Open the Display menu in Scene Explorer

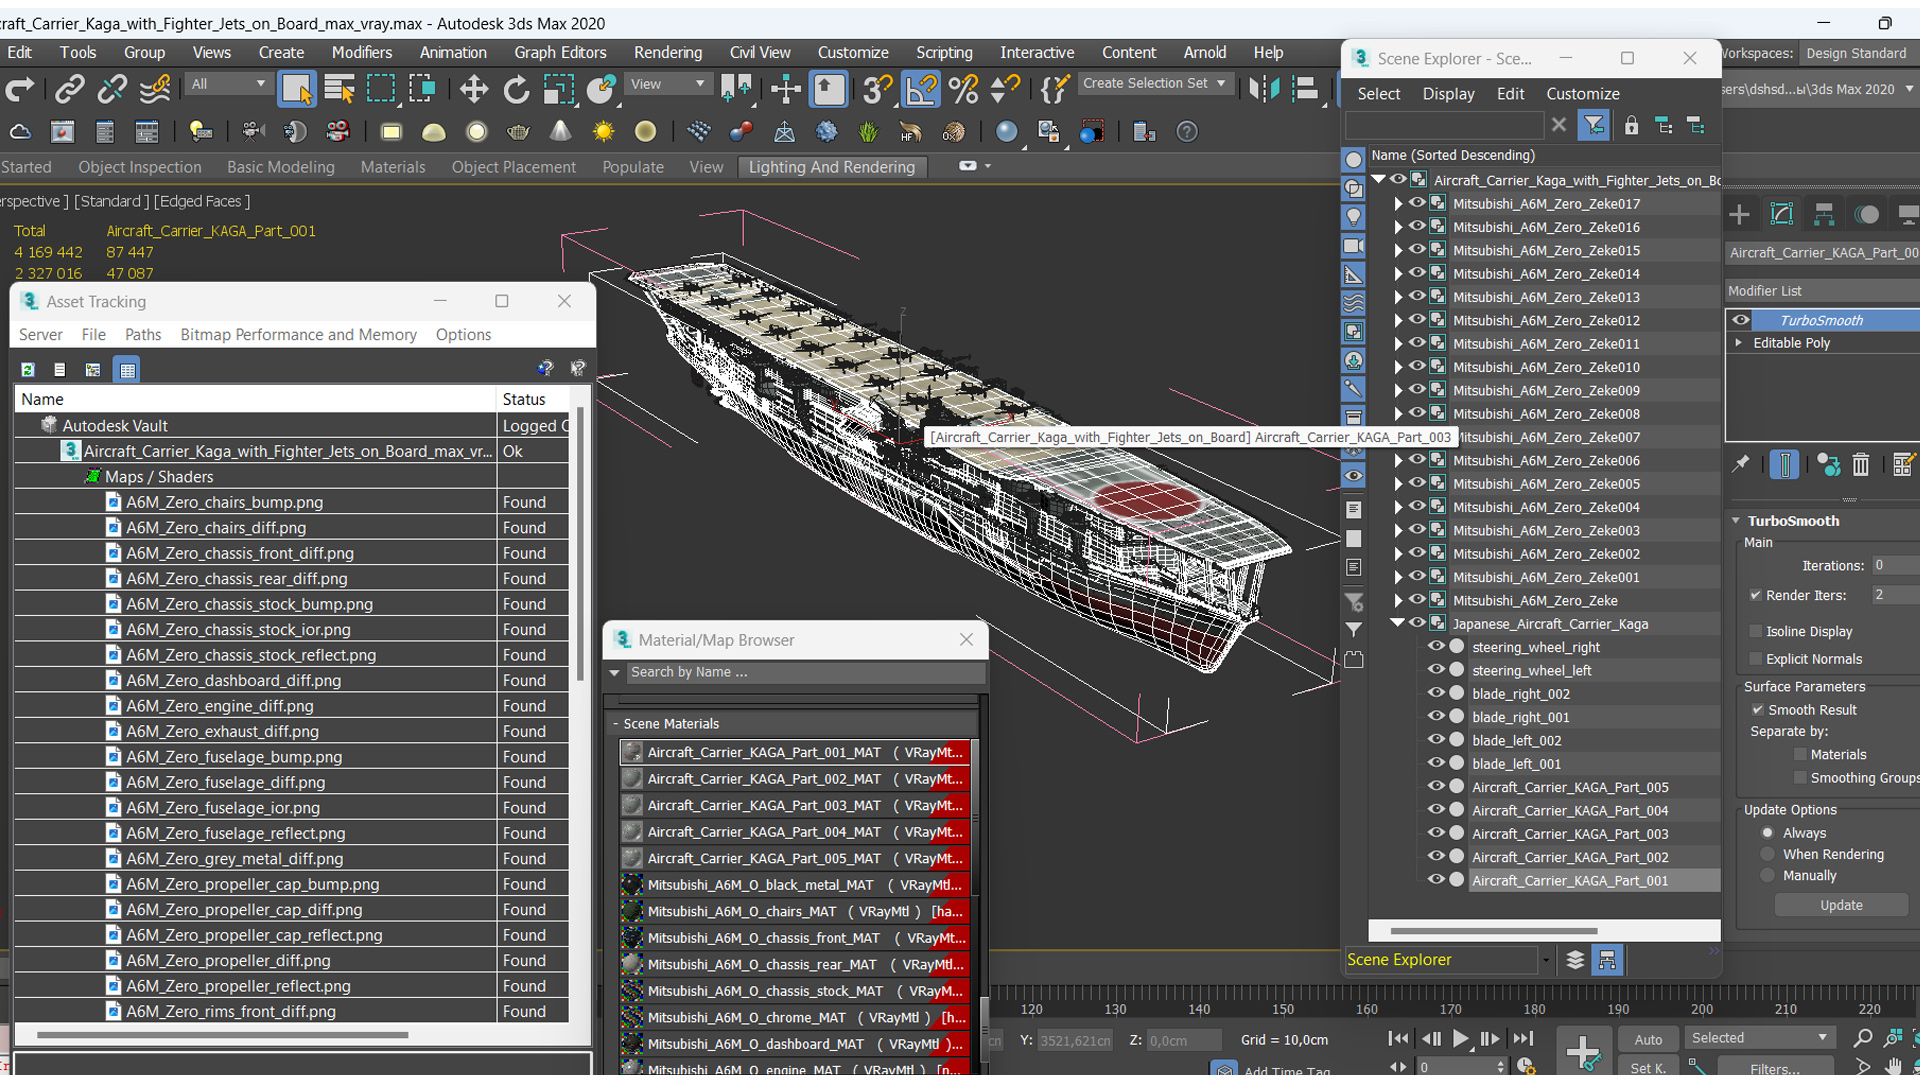point(1448,93)
